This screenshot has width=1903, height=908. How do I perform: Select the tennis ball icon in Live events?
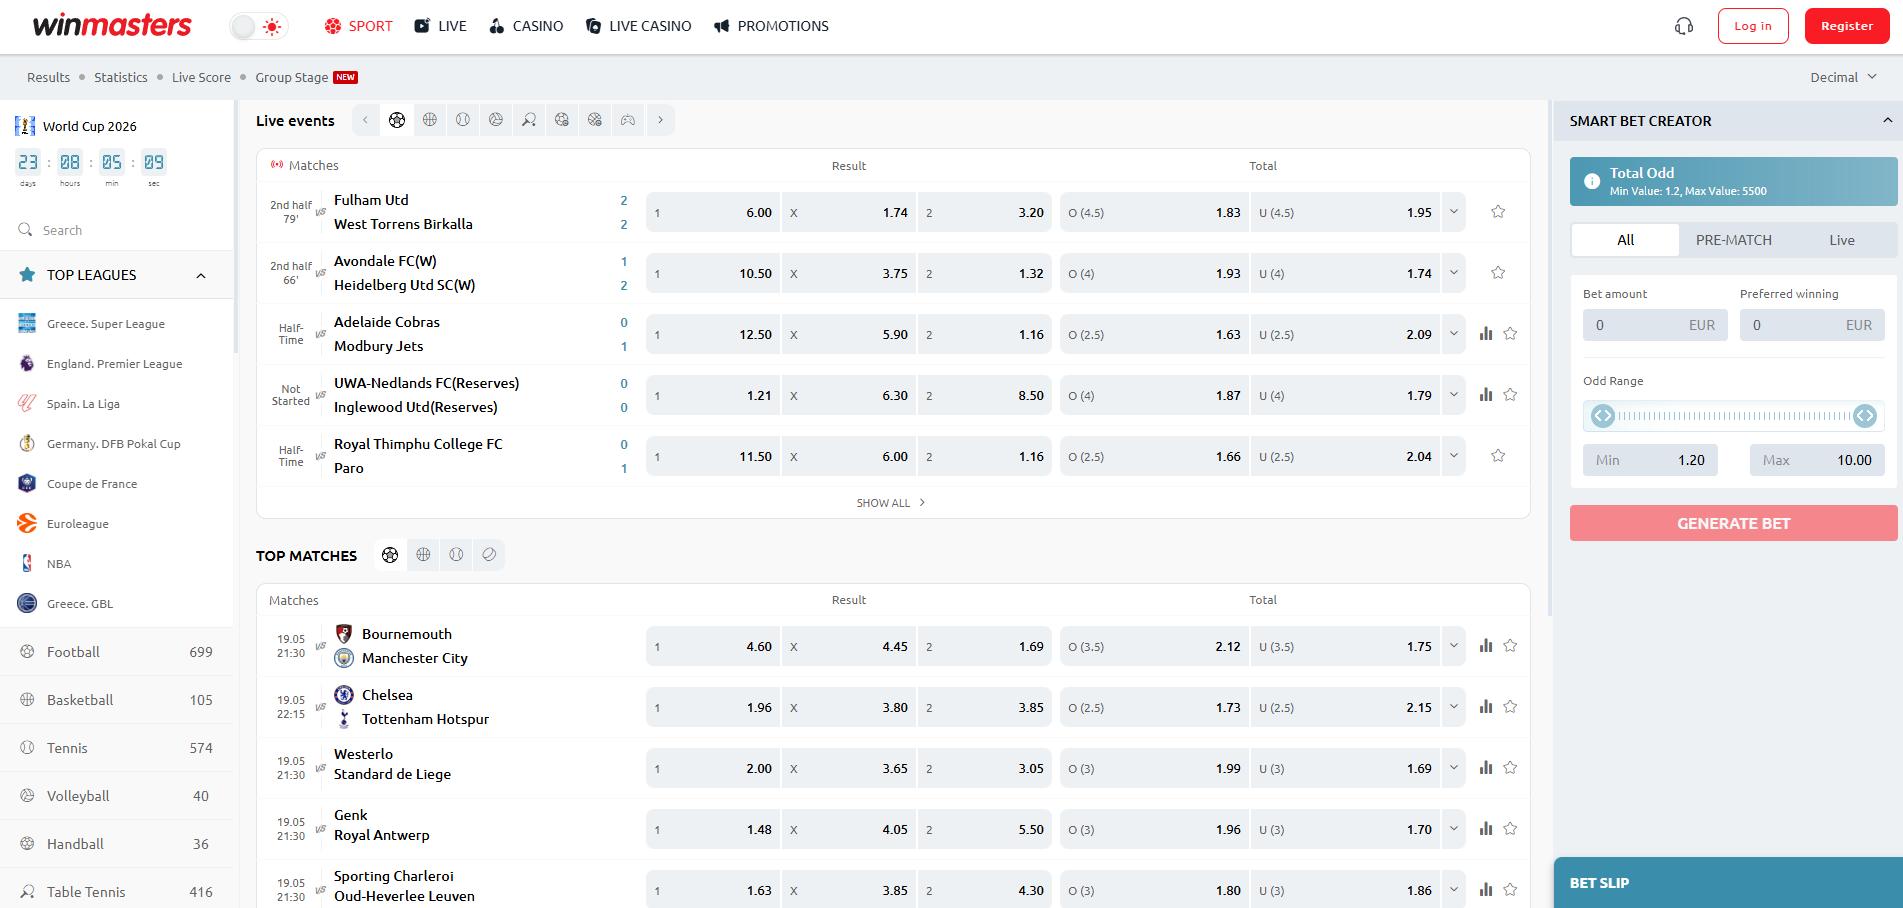pos(463,120)
